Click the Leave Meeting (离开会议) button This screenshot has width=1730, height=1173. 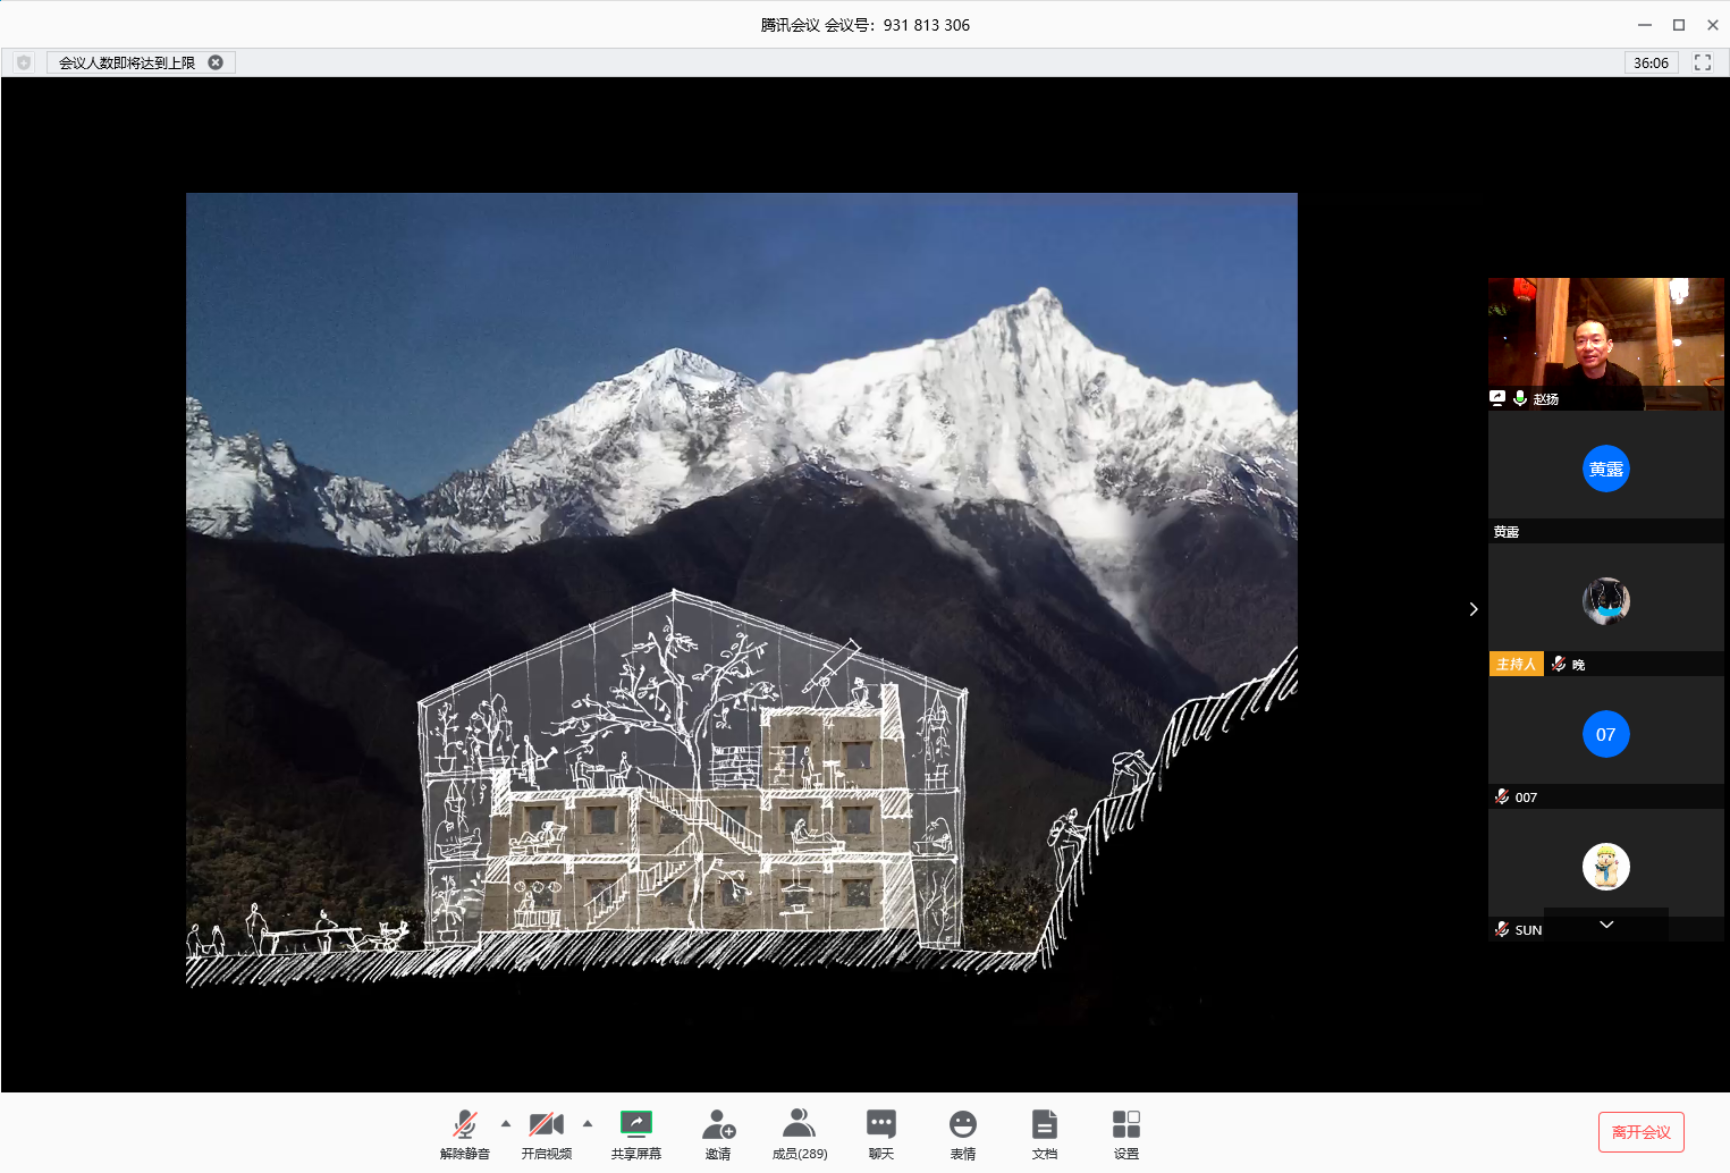pos(1640,1132)
